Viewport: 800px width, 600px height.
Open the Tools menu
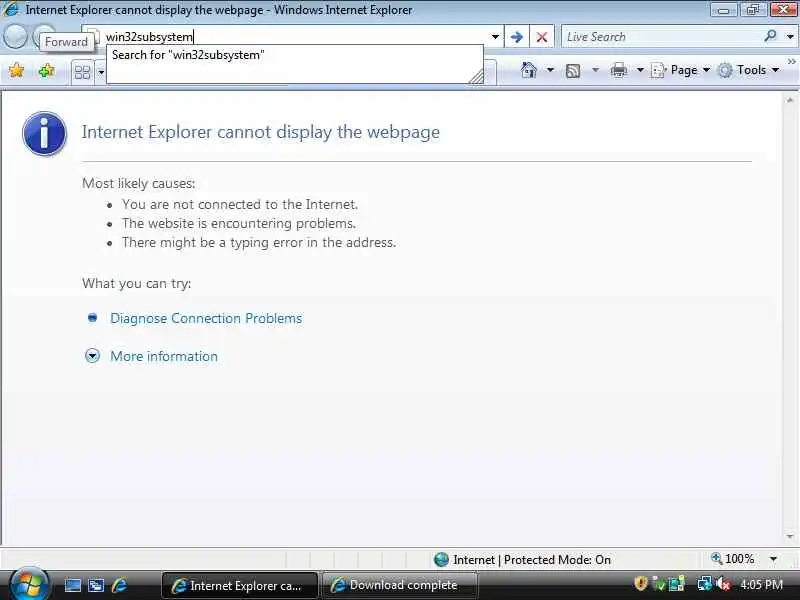coord(749,70)
